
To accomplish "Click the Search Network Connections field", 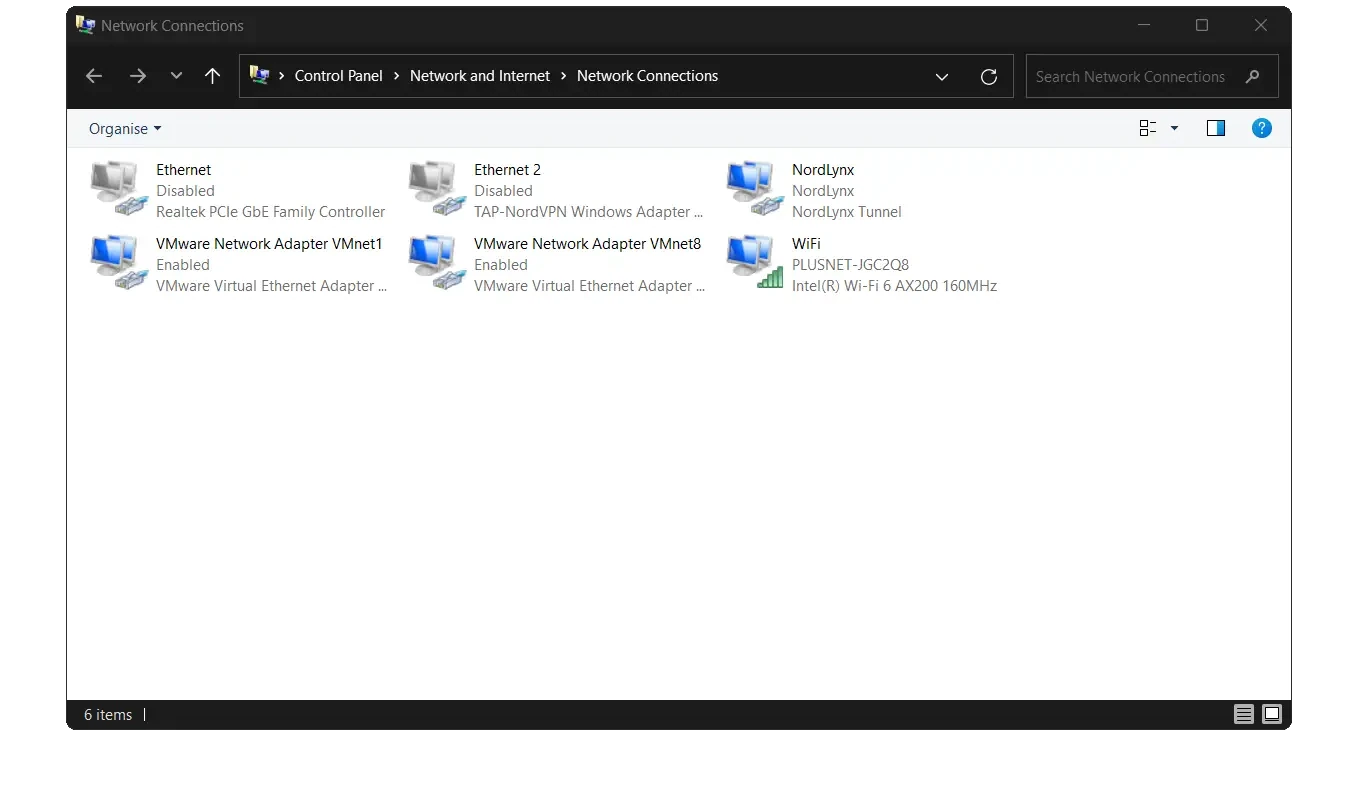I will coord(1152,76).
